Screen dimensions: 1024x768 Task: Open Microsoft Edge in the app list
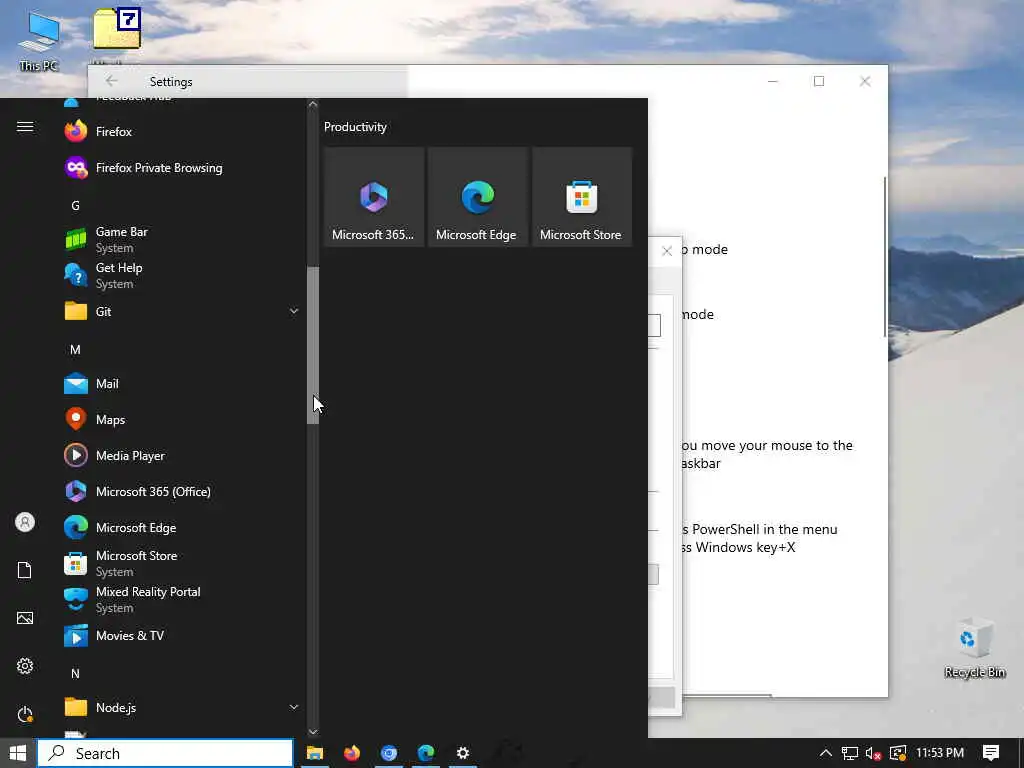point(183,528)
